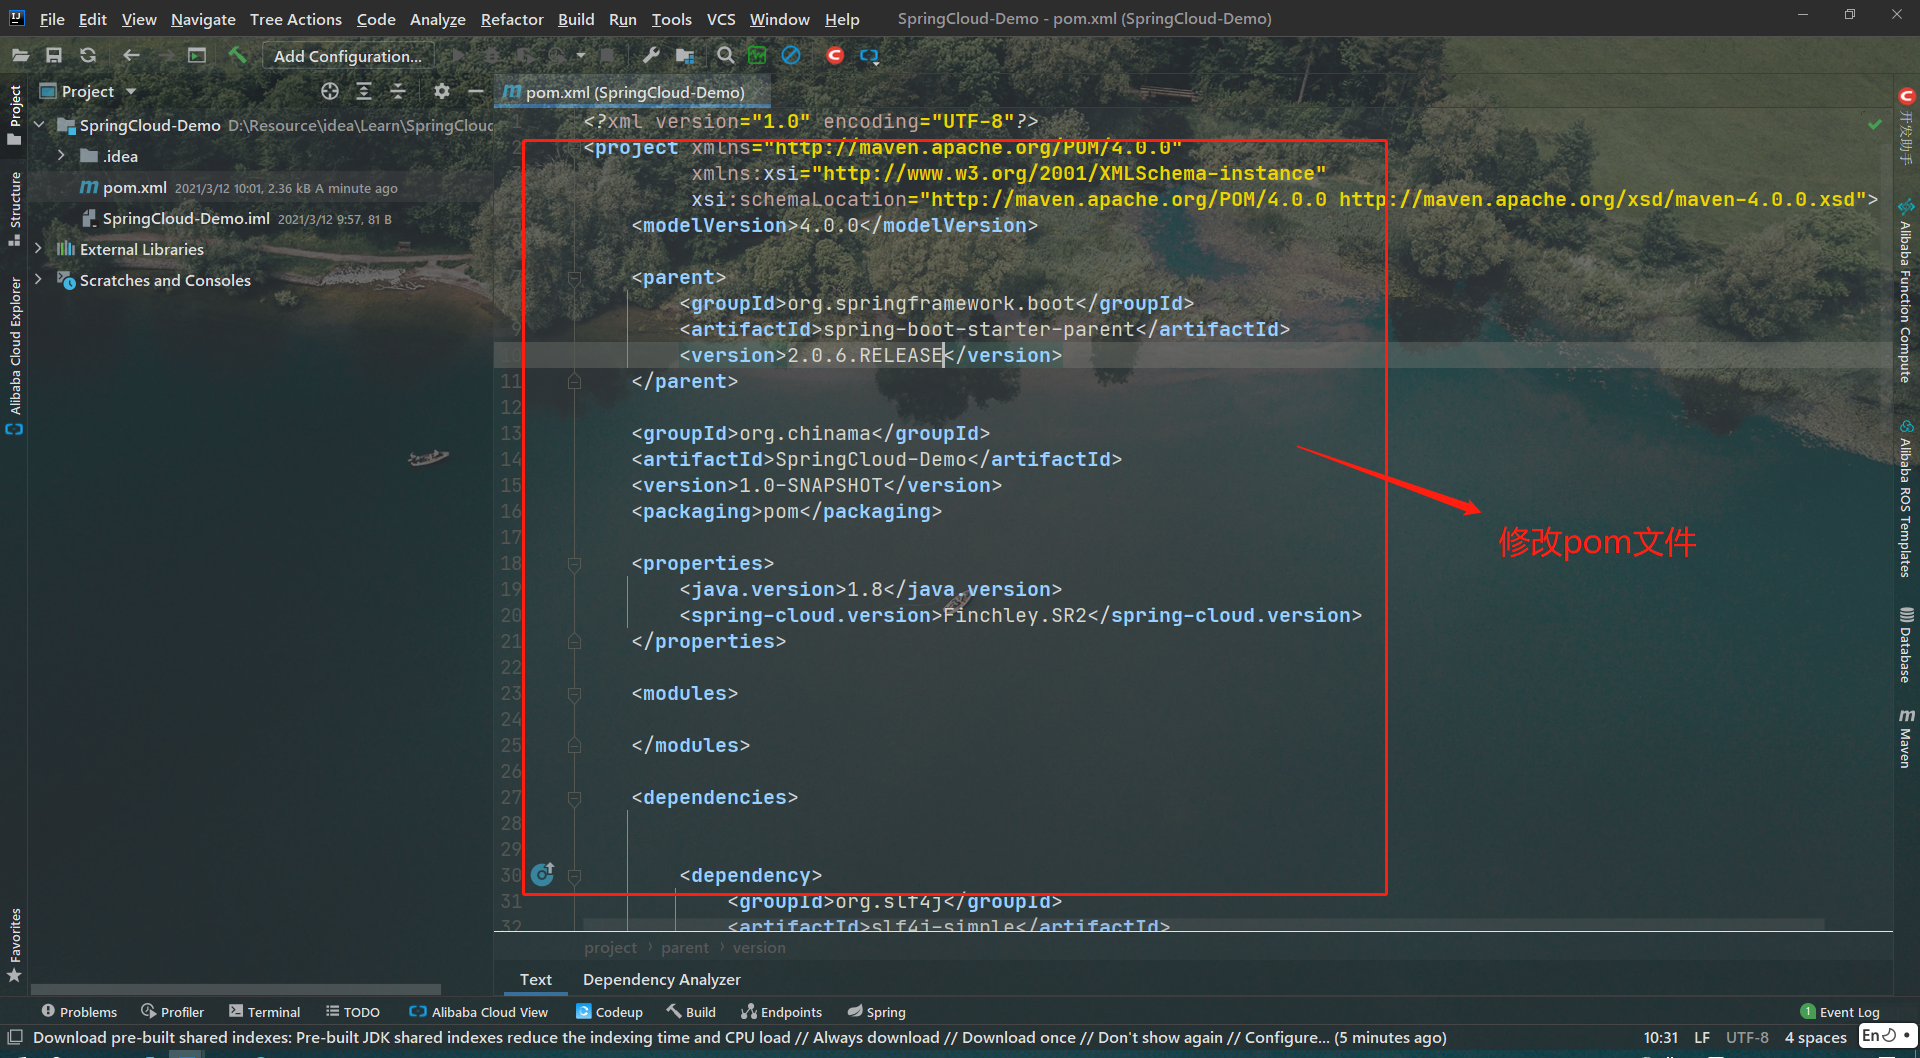Toggle the Database tool window on the right
Screen dimensions: 1920x1058
tap(1906, 645)
